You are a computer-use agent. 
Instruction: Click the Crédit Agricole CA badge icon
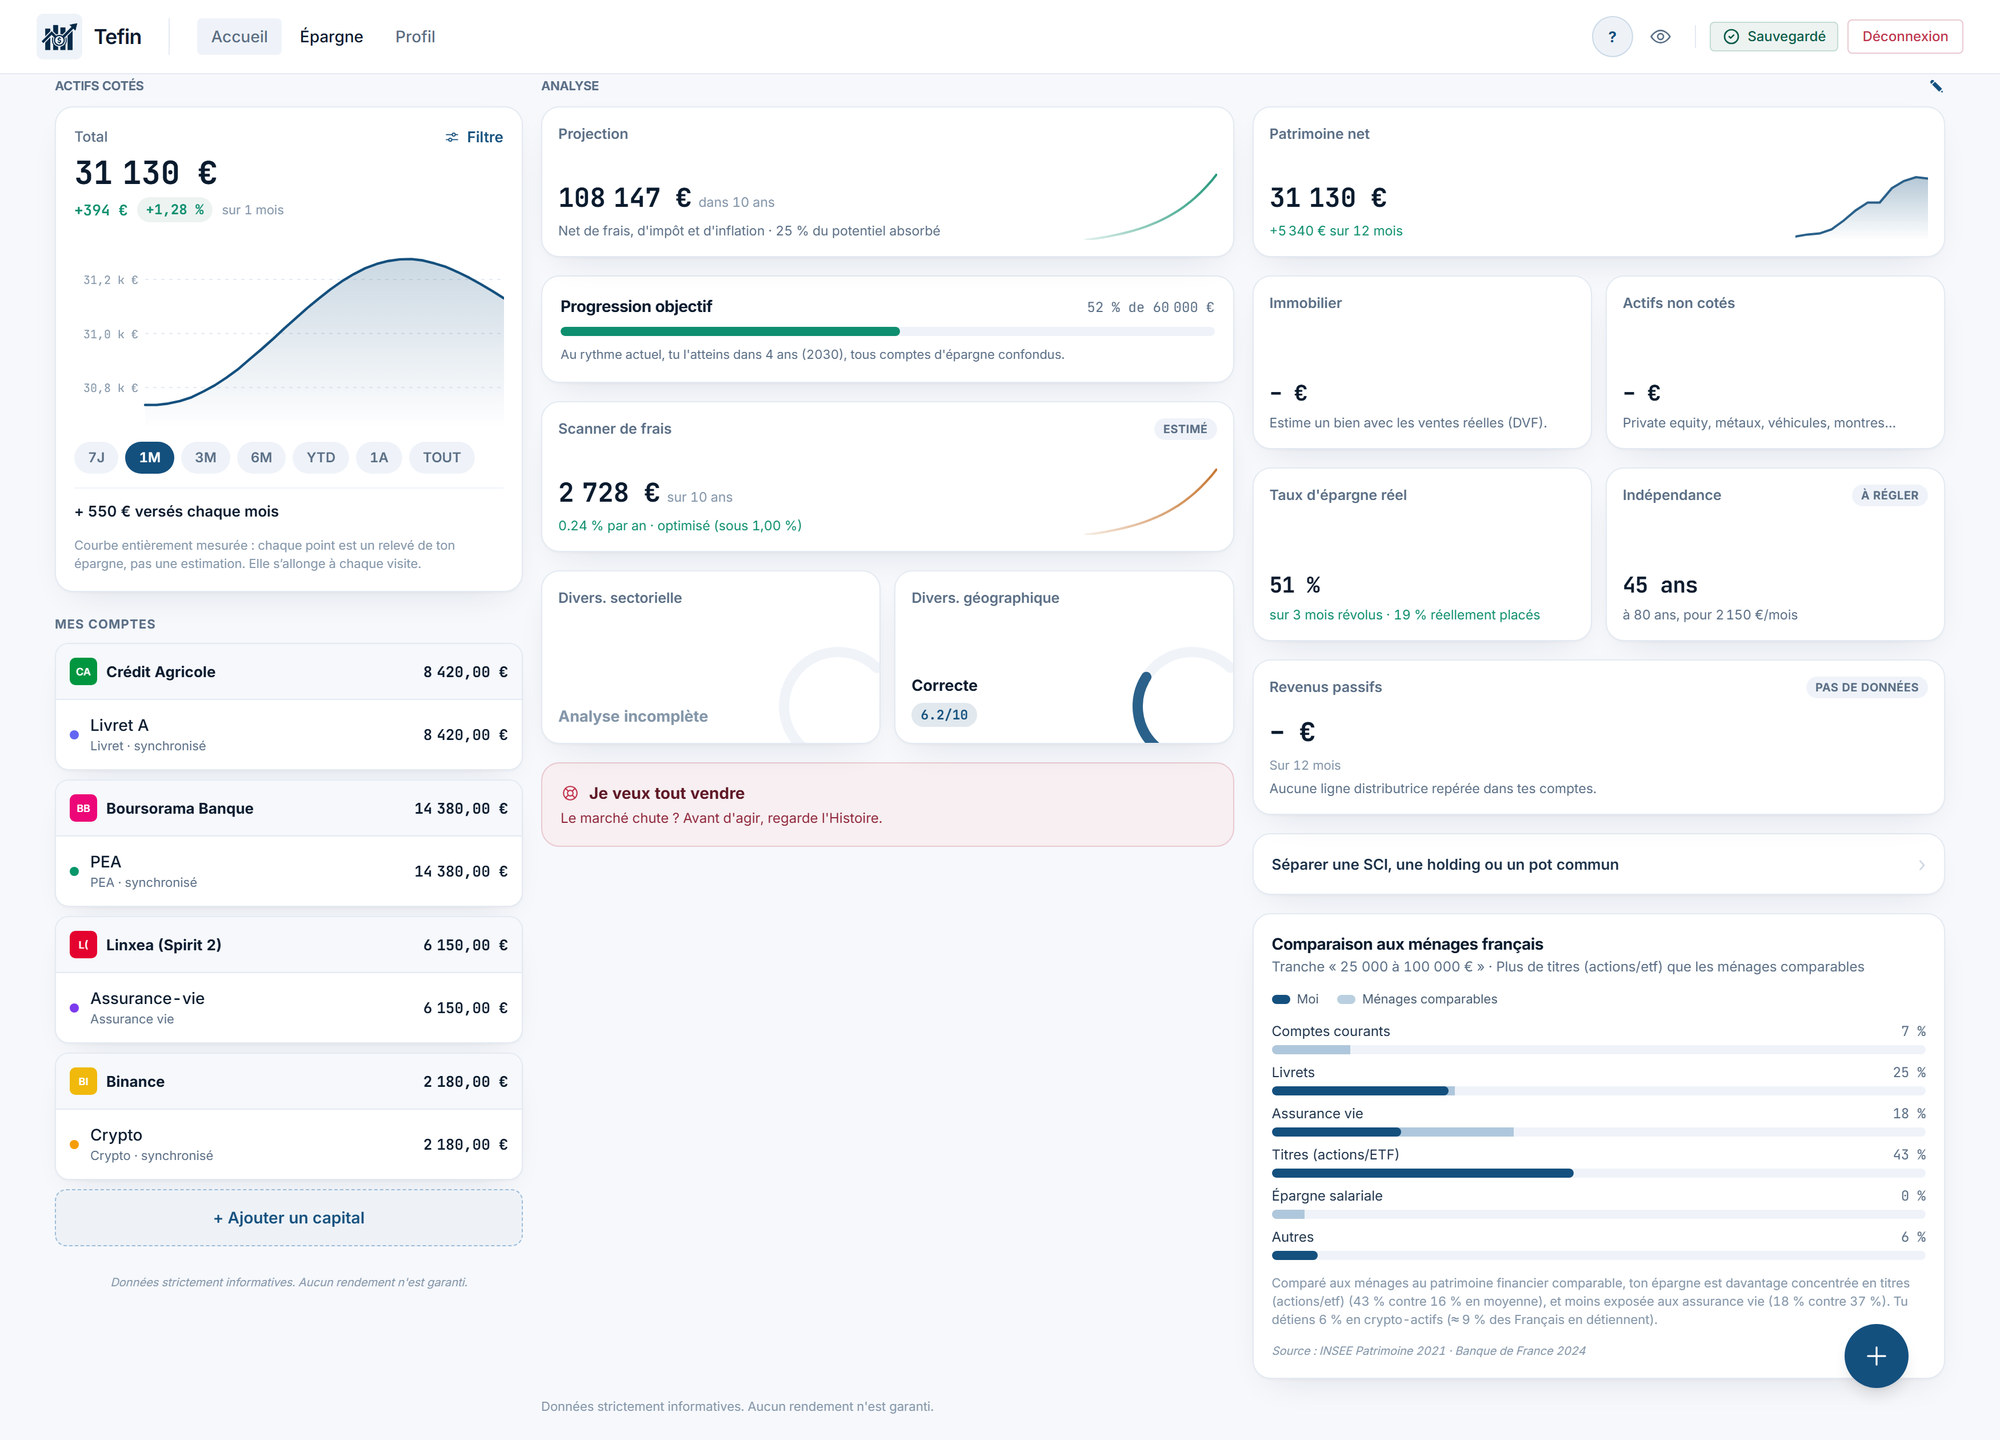[x=83, y=672]
